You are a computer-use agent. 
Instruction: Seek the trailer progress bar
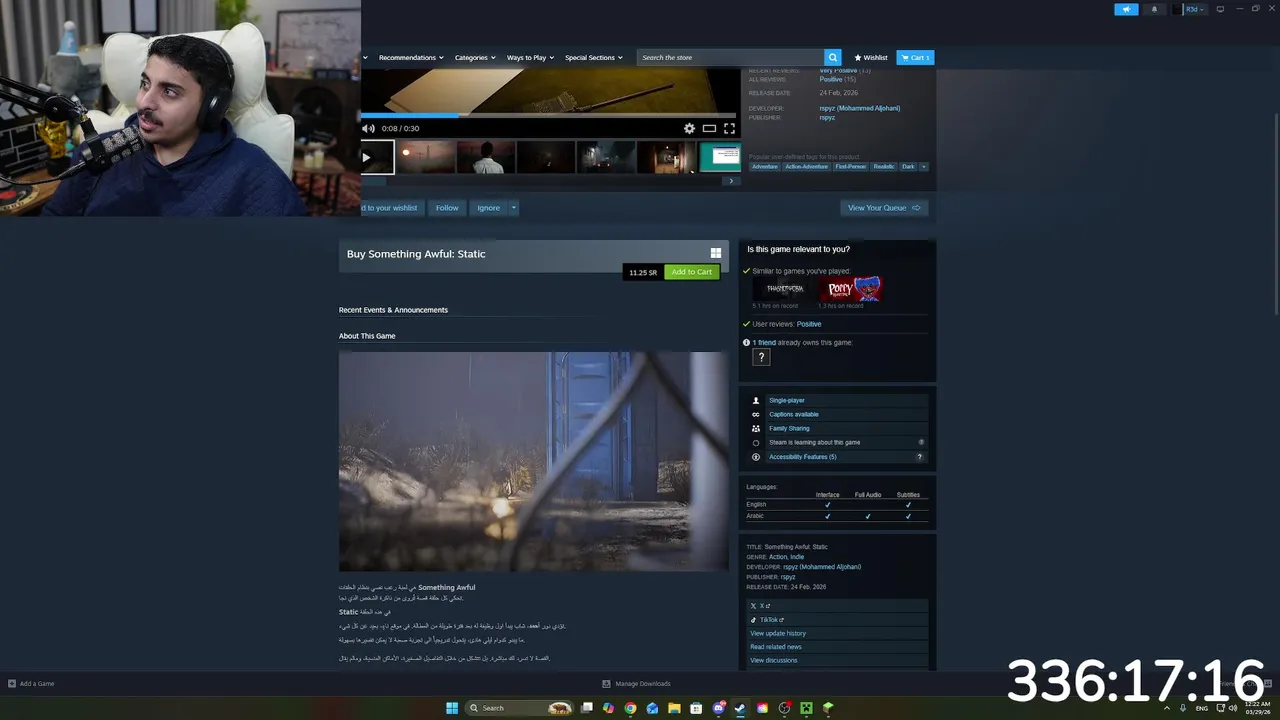click(x=548, y=115)
